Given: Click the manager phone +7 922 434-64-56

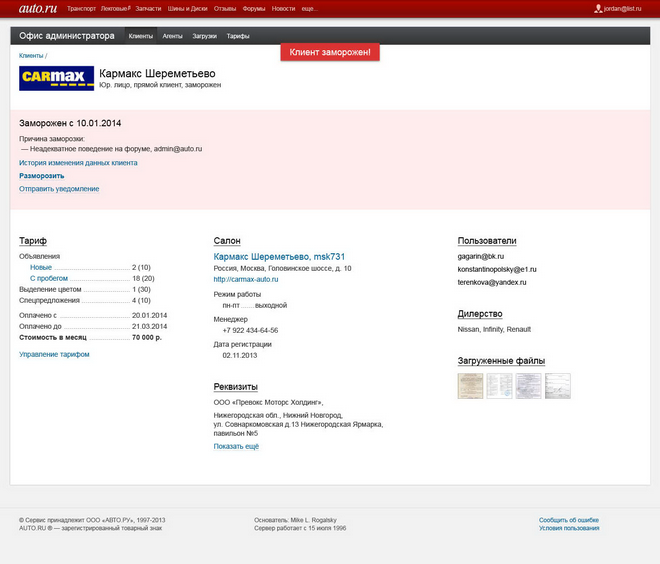Looking at the screenshot, I should click(x=250, y=330).
